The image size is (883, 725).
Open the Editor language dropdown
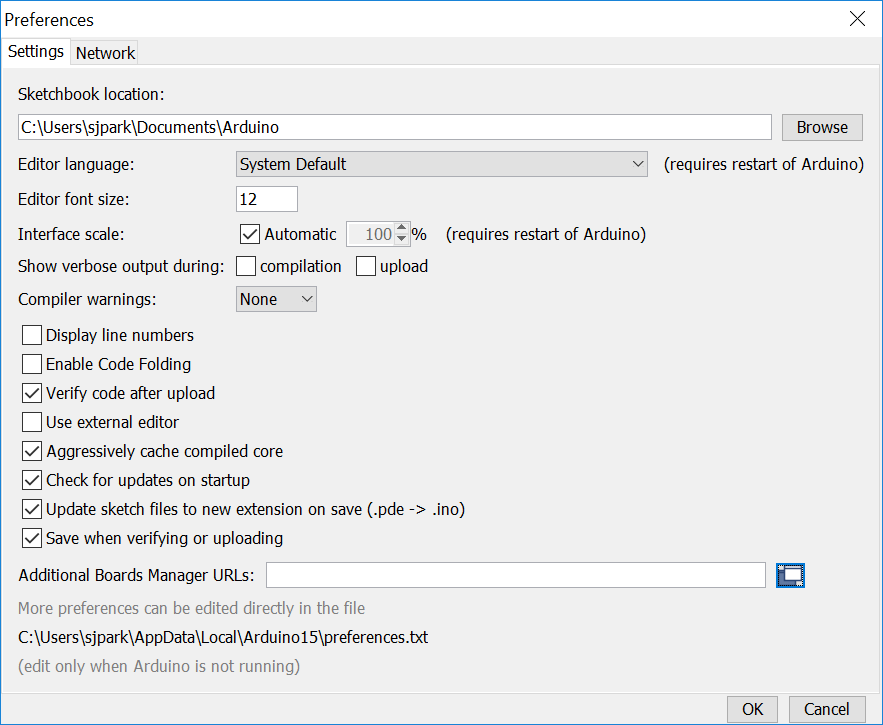[x=442, y=164]
